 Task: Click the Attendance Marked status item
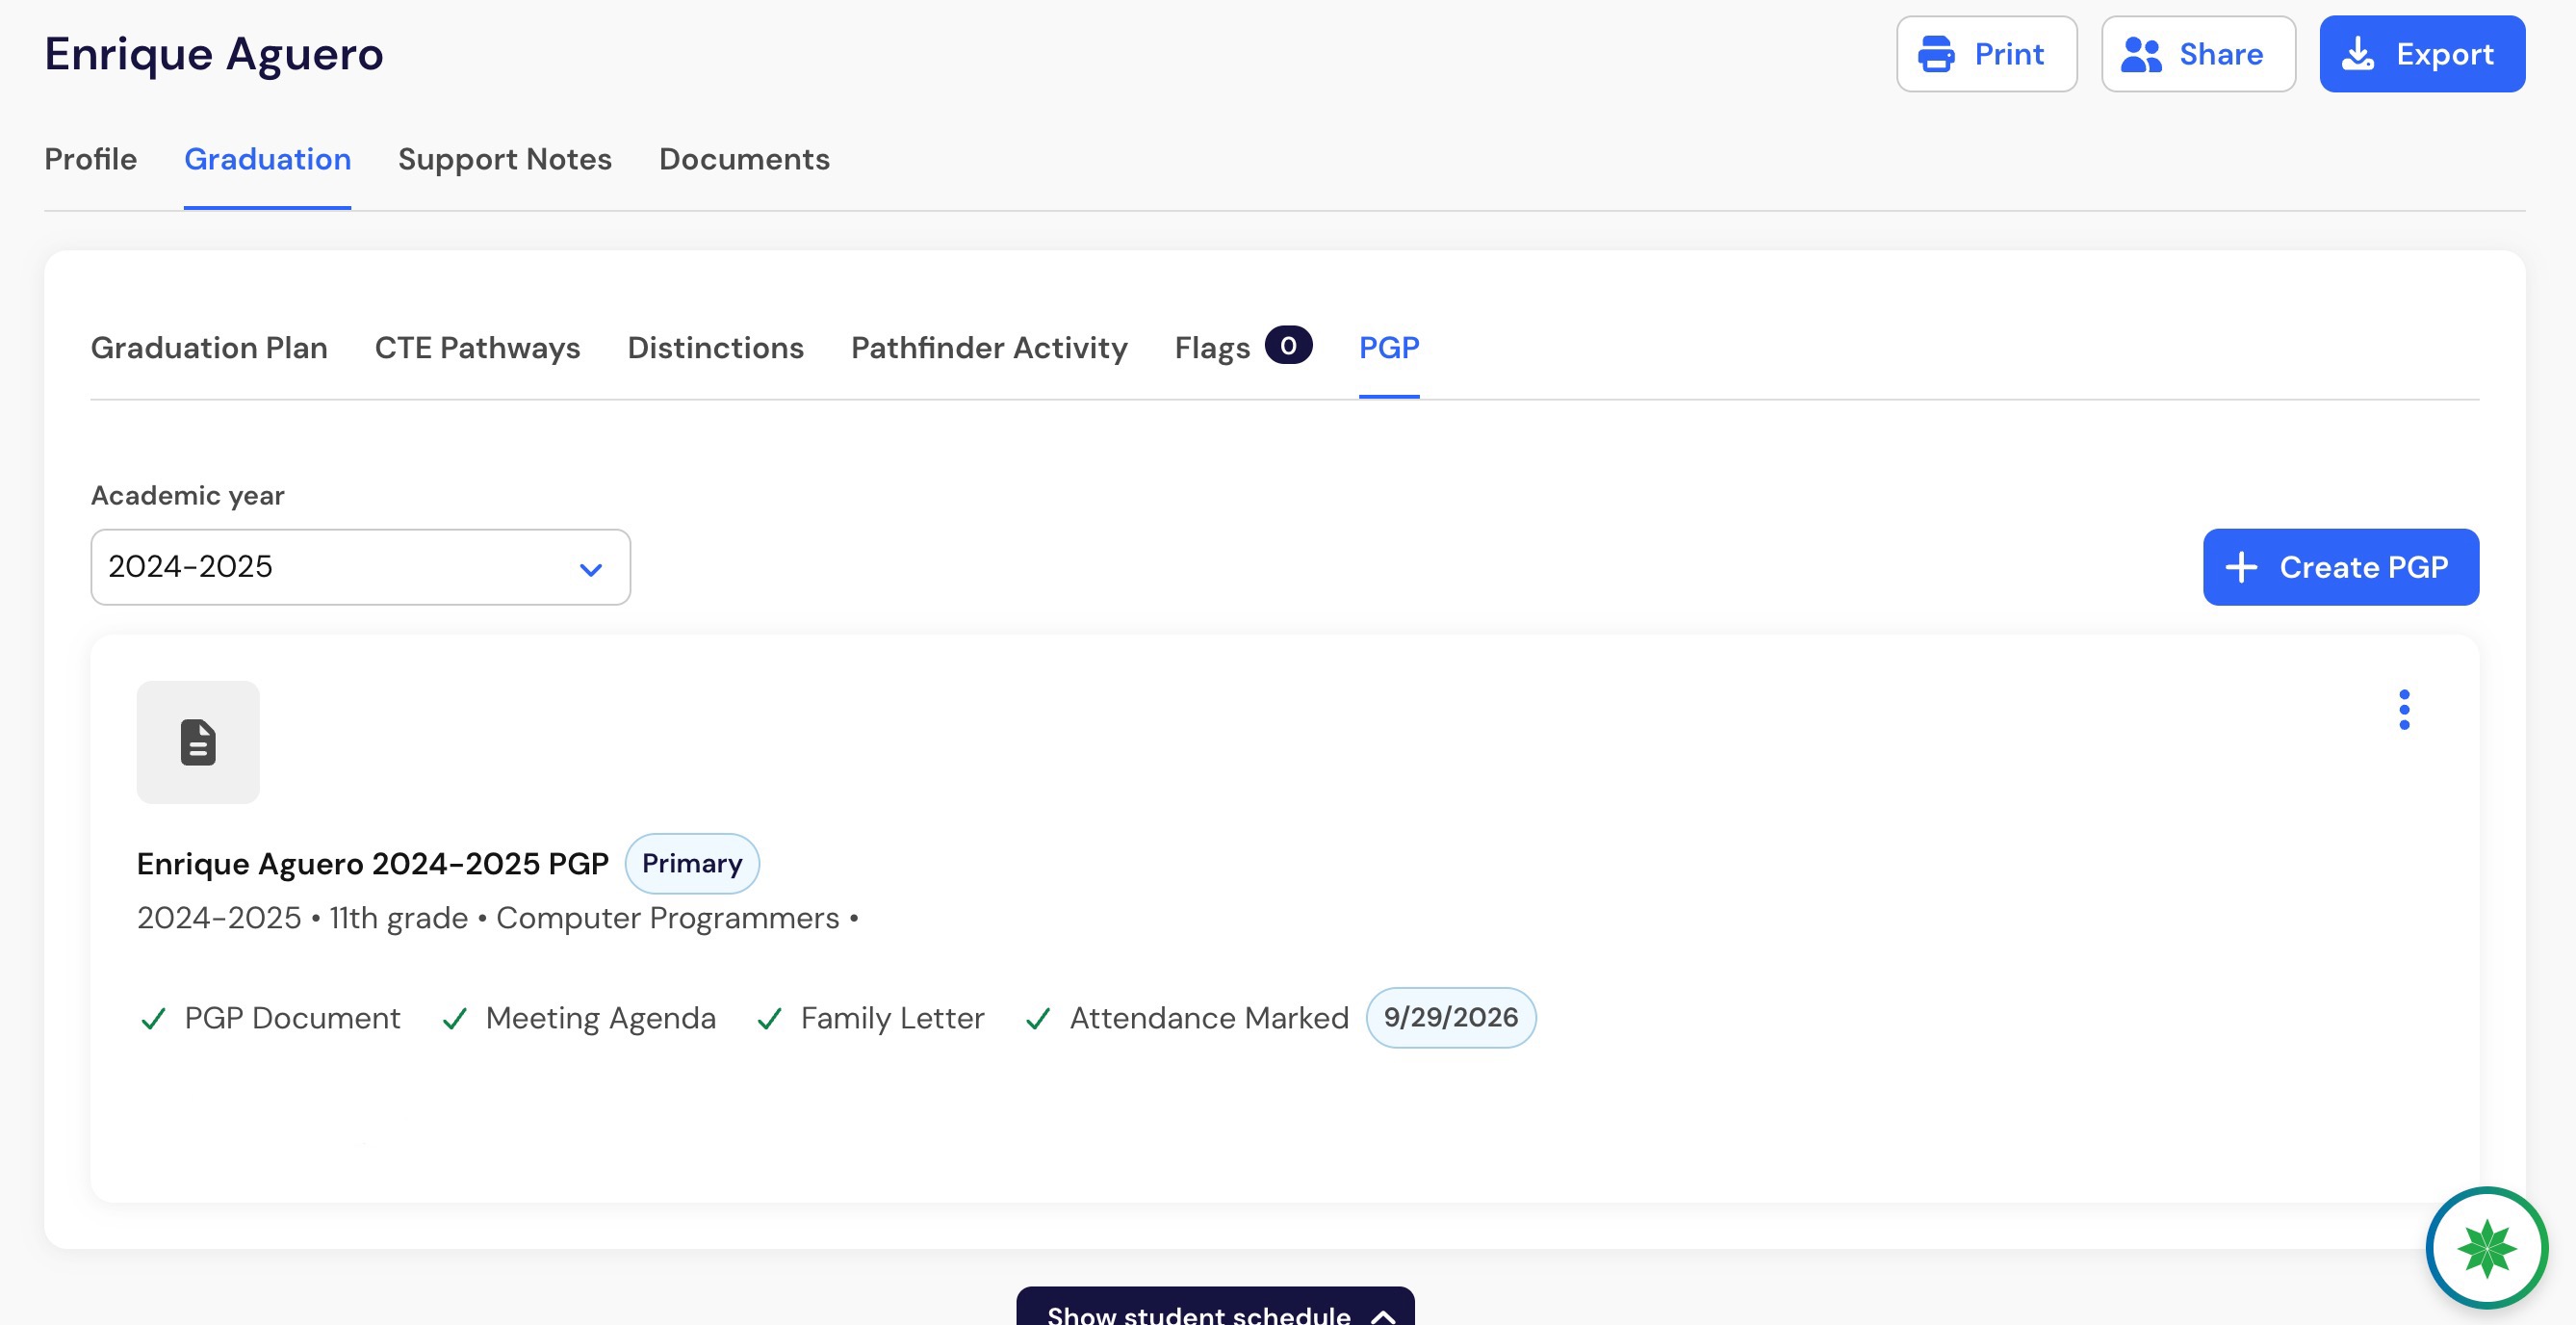tap(1187, 1018)
